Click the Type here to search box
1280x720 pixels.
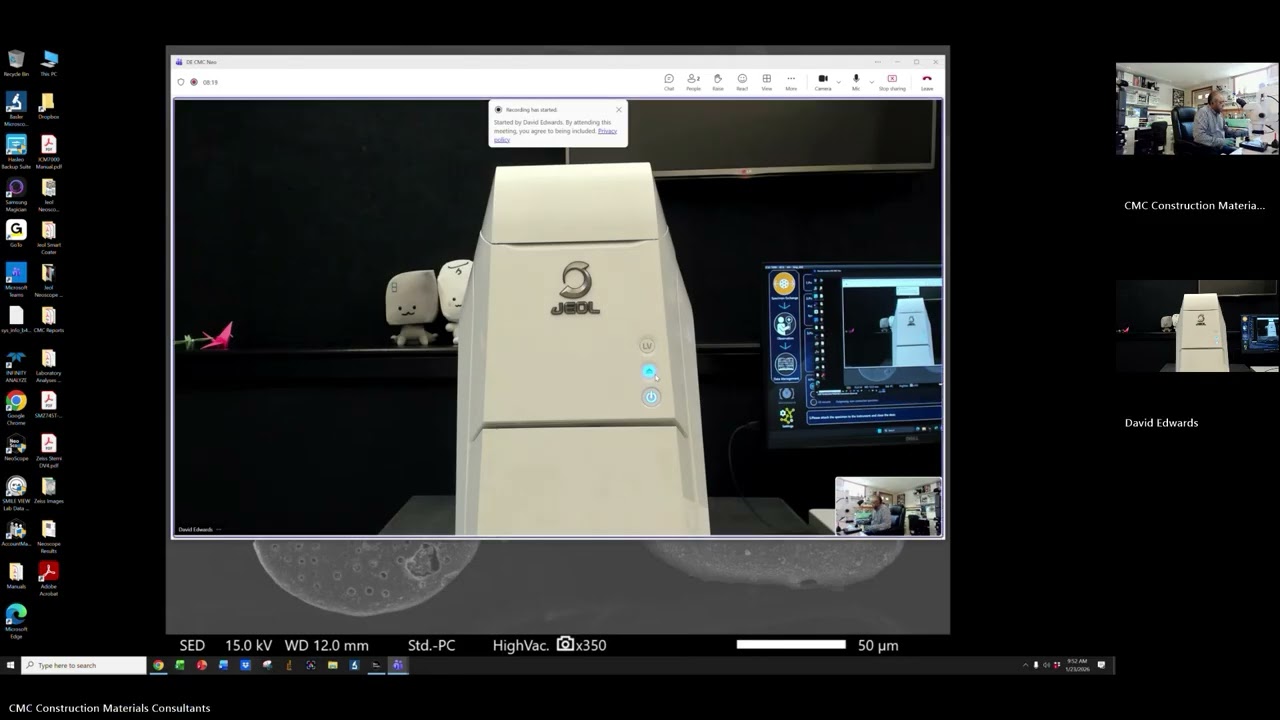tap(84, 665)
